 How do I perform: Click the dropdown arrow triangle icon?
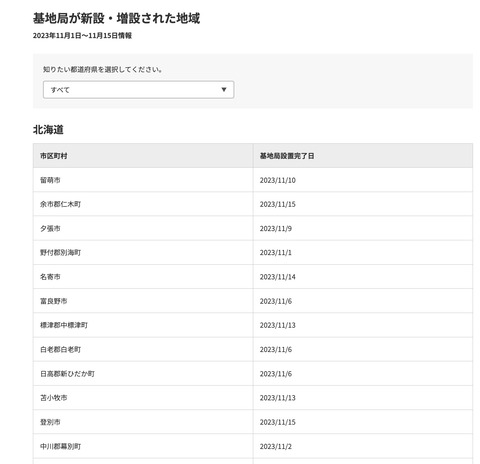pos(224,90)
